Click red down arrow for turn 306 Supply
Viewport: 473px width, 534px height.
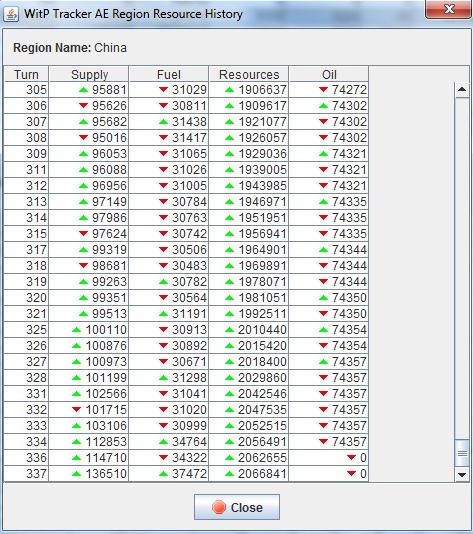pos(83,106)
